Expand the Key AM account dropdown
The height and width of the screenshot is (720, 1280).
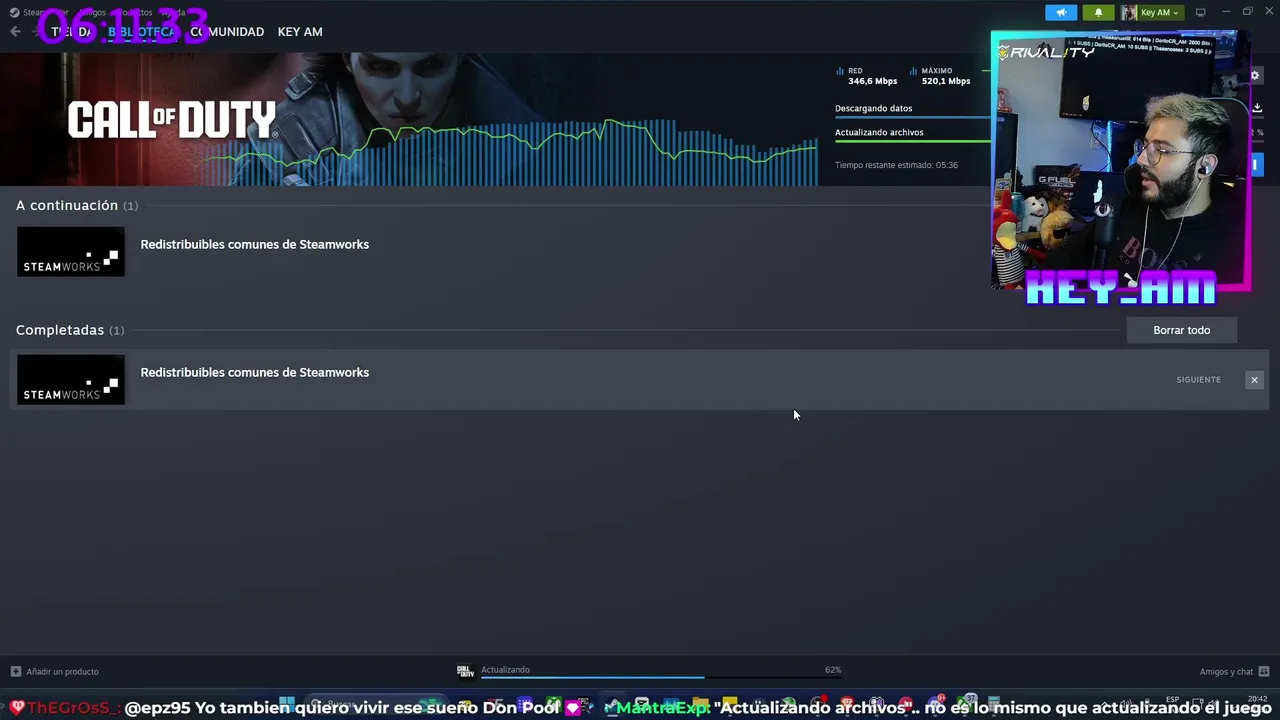click(1159, 12)
